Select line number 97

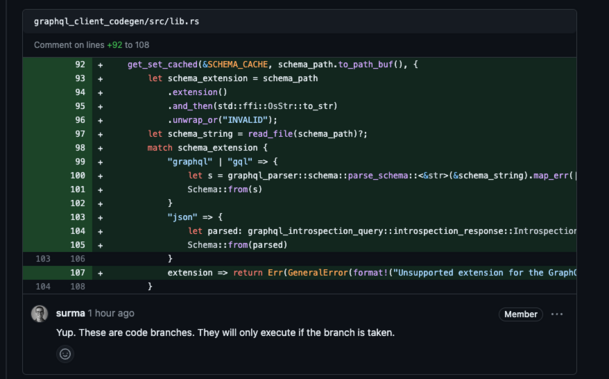(x=80, y=134)
